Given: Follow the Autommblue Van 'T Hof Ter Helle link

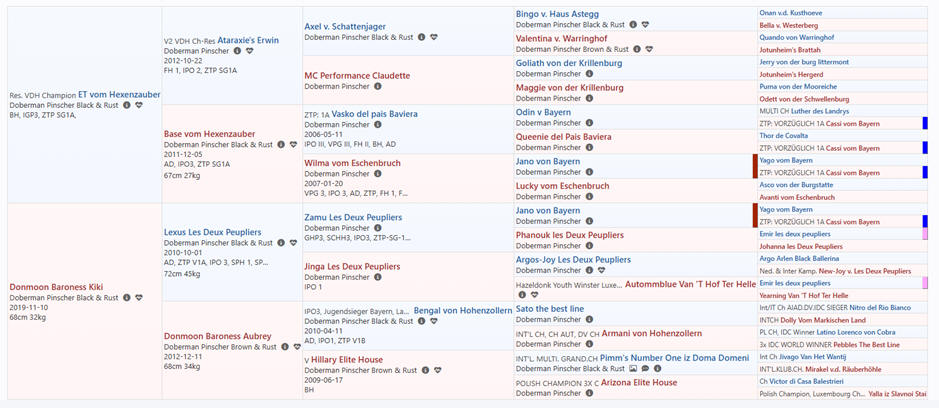Looking at the screenshot, I should click(x=690, y=285).
